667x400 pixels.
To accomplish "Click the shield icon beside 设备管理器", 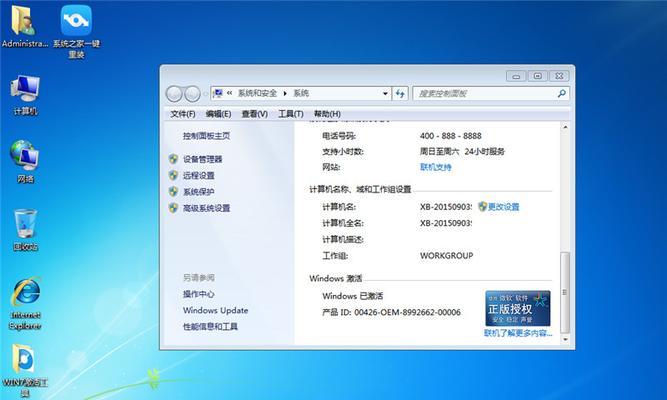I will click(173, 159).
